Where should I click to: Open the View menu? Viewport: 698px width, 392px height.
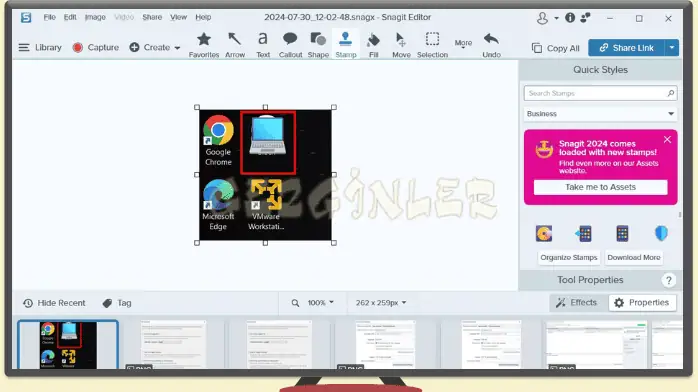tap(178, 17)
